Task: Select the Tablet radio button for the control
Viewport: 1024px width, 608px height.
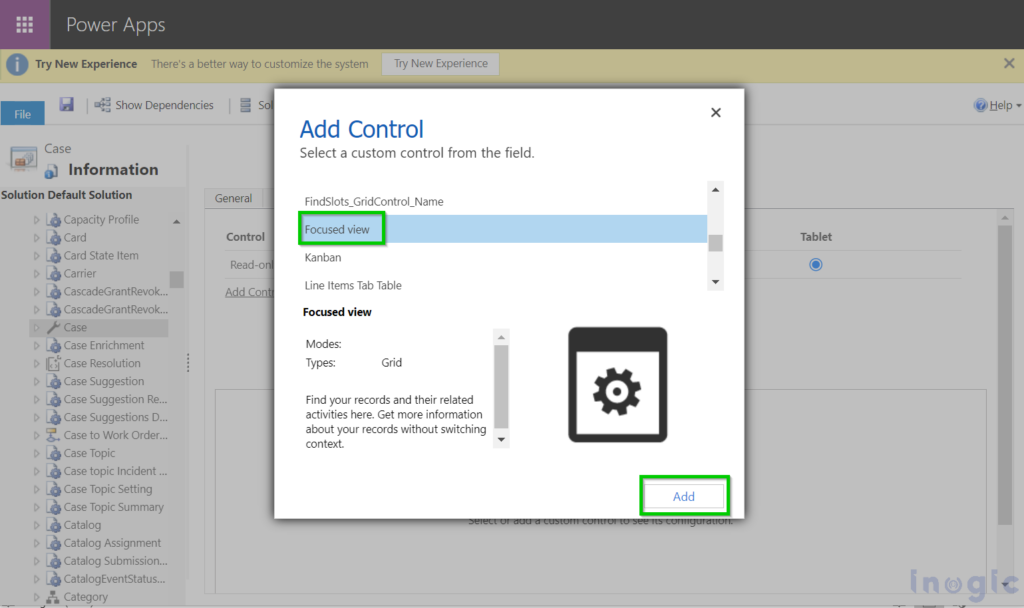Action: pos(815,264)
